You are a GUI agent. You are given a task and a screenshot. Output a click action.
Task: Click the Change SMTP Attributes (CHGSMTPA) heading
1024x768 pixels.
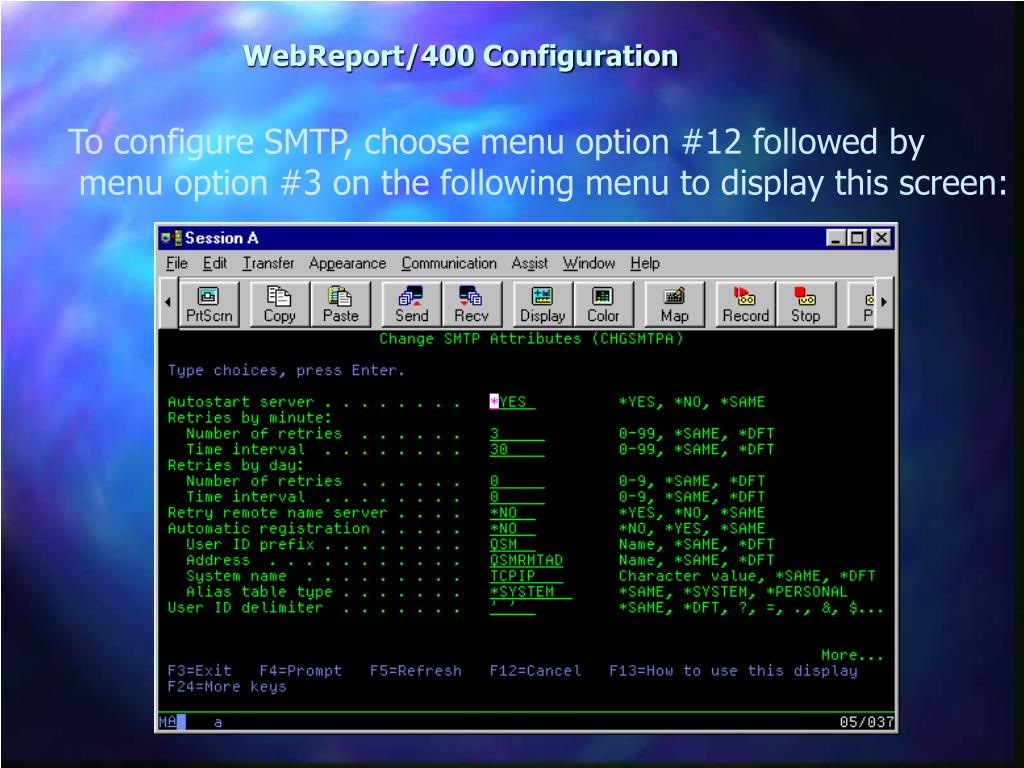[531, 339]
